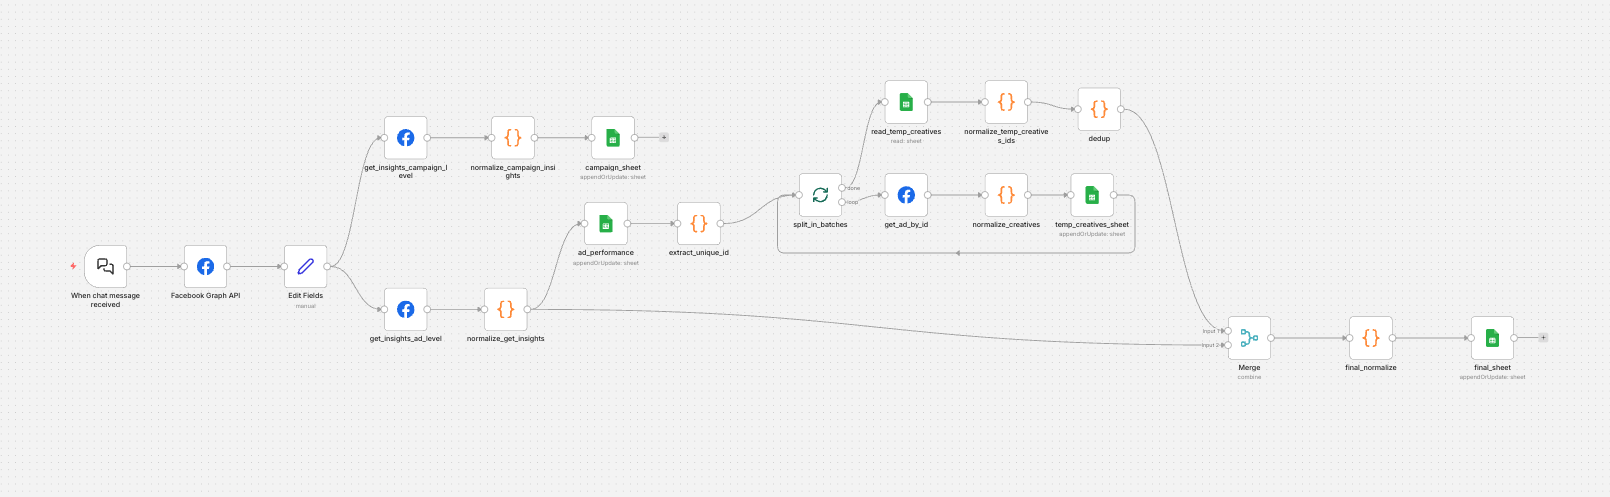The height and width of the screenshot is (497, 1610).
Task: Open the normalize_temp_creatives_ids code node
Action: point(1006,102)
